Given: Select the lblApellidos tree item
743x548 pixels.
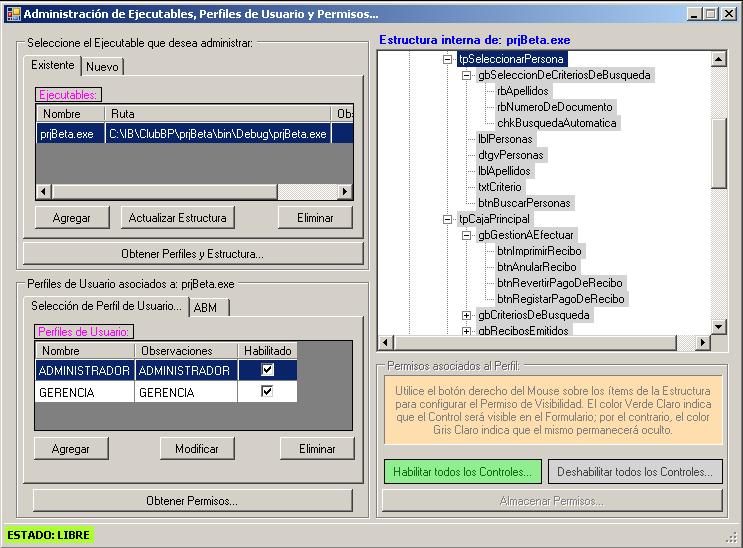Looking at the screenshot, I should 504,171.
